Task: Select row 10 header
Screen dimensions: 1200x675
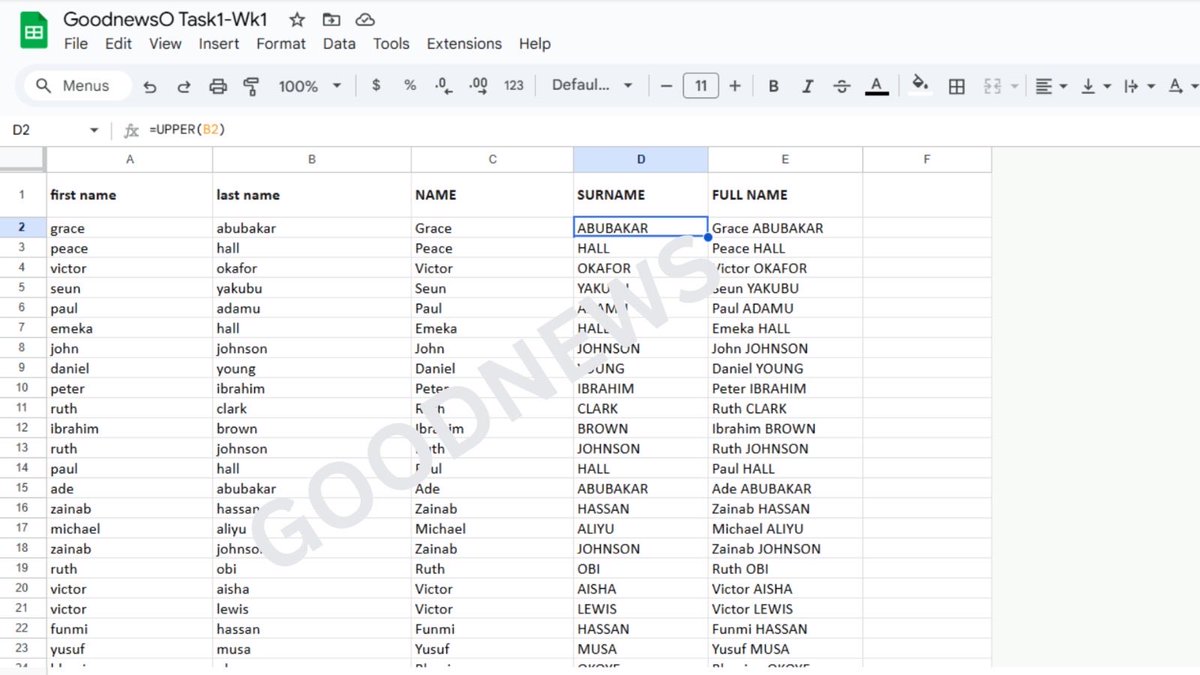Action: point(22,388)
